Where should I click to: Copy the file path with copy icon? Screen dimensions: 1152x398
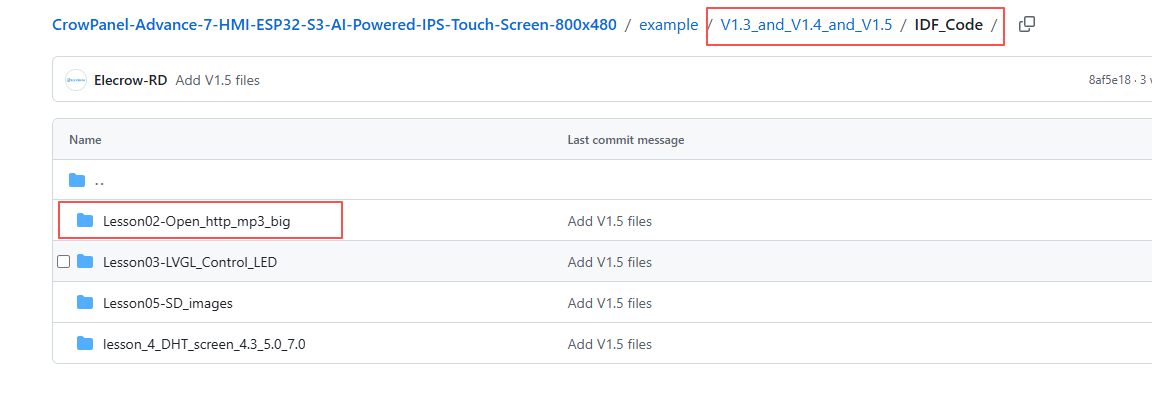click(x=1027, y=24)
